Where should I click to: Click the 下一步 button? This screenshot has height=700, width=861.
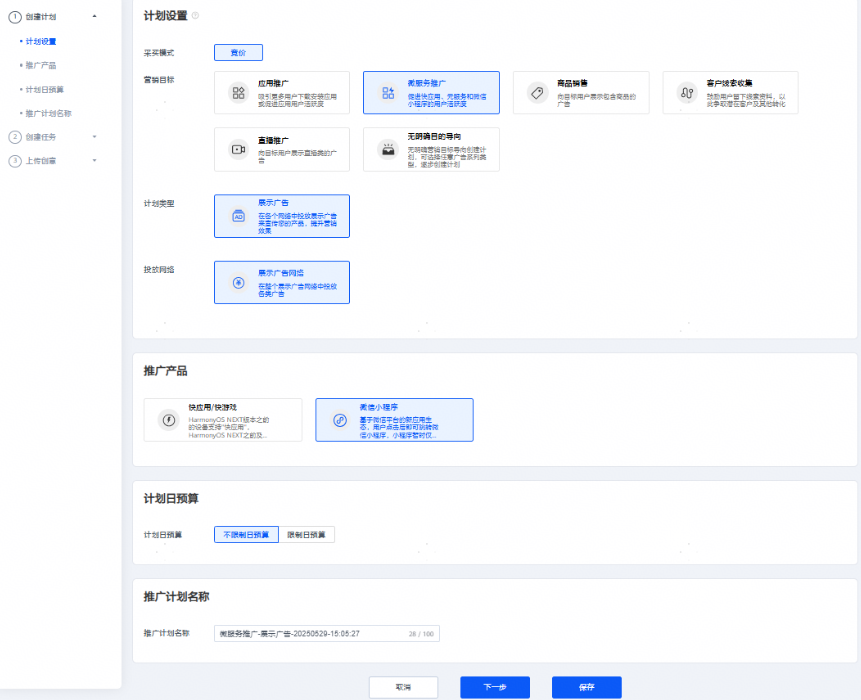click(495, 687)
